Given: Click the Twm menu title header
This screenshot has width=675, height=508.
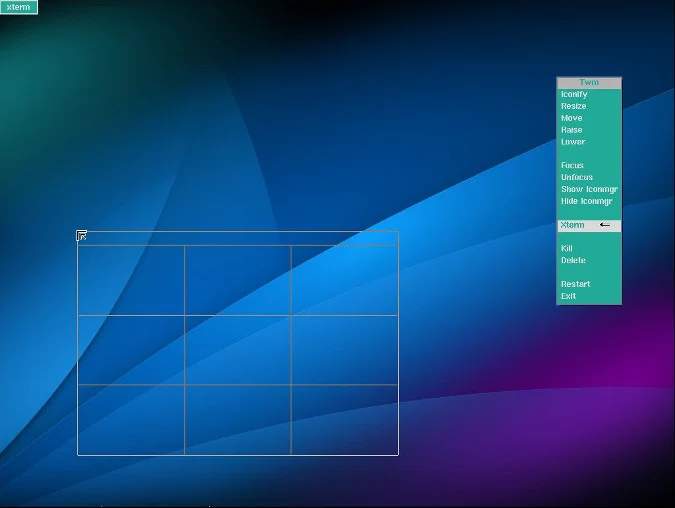Looking at the screenshot, I should point(589,83).
